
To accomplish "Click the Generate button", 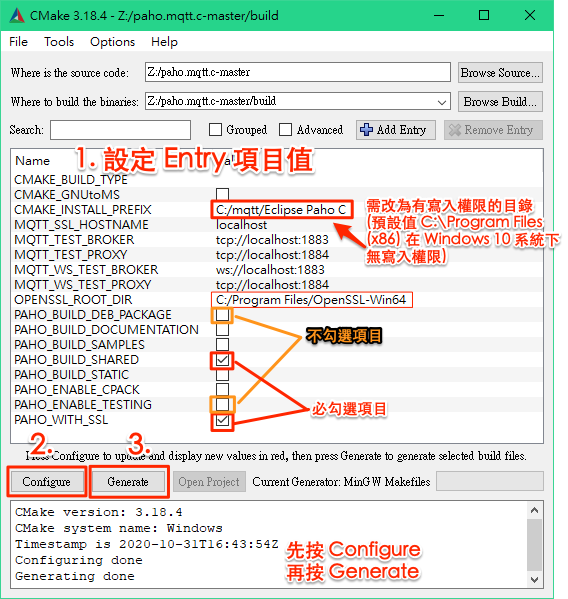I will click(128, 482).
